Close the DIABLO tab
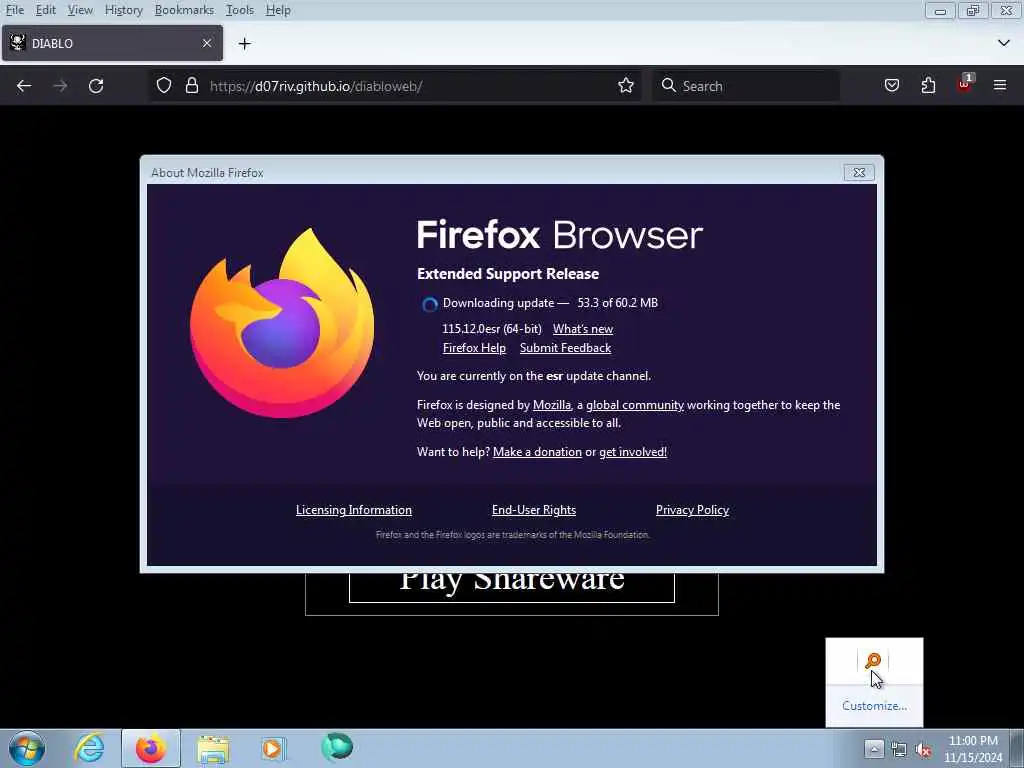The height and width of the screenshot is (768, 1024). tap(207, 43)
